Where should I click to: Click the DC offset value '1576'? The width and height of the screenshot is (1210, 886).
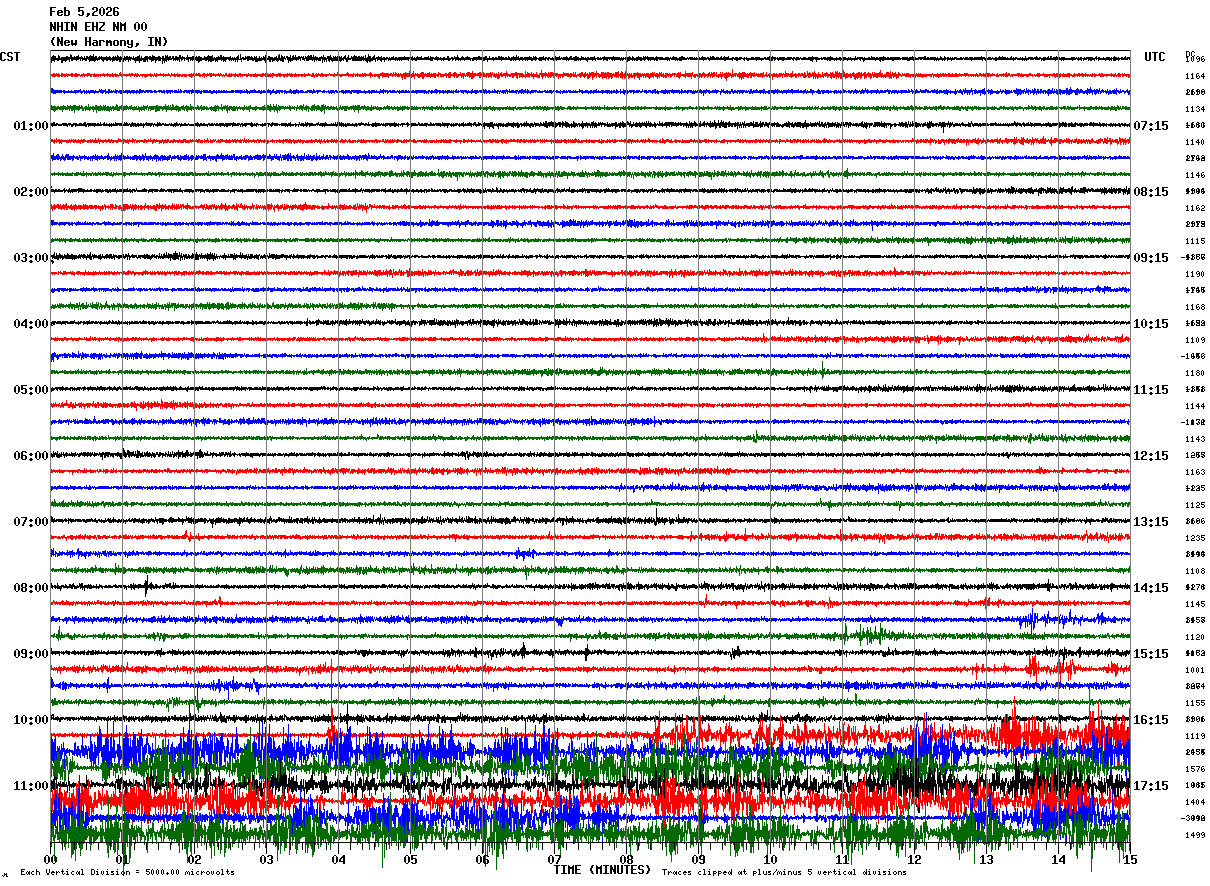pos(1195,769)
